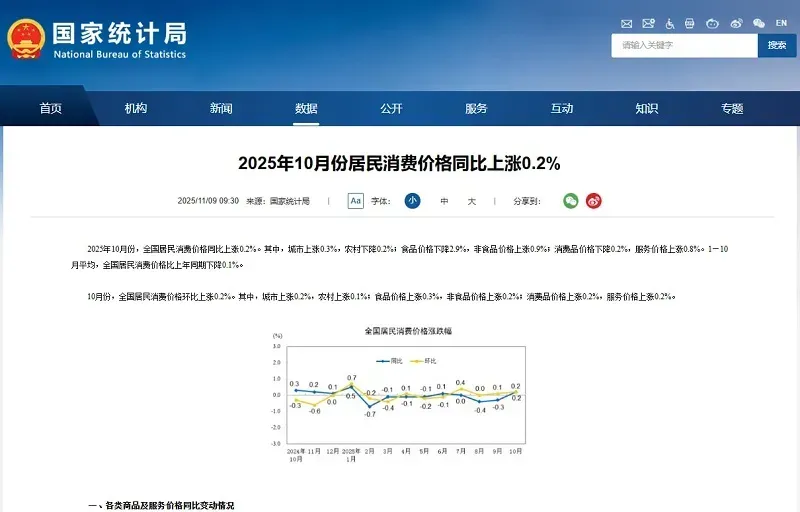Expand the 公开 navigation menu
Viewport: 800px width, 512px height.
point(391,109)
